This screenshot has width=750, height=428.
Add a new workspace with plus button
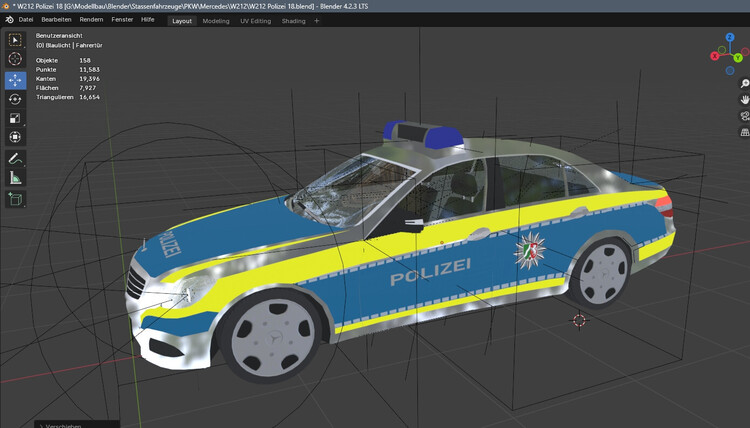point(317,20)
